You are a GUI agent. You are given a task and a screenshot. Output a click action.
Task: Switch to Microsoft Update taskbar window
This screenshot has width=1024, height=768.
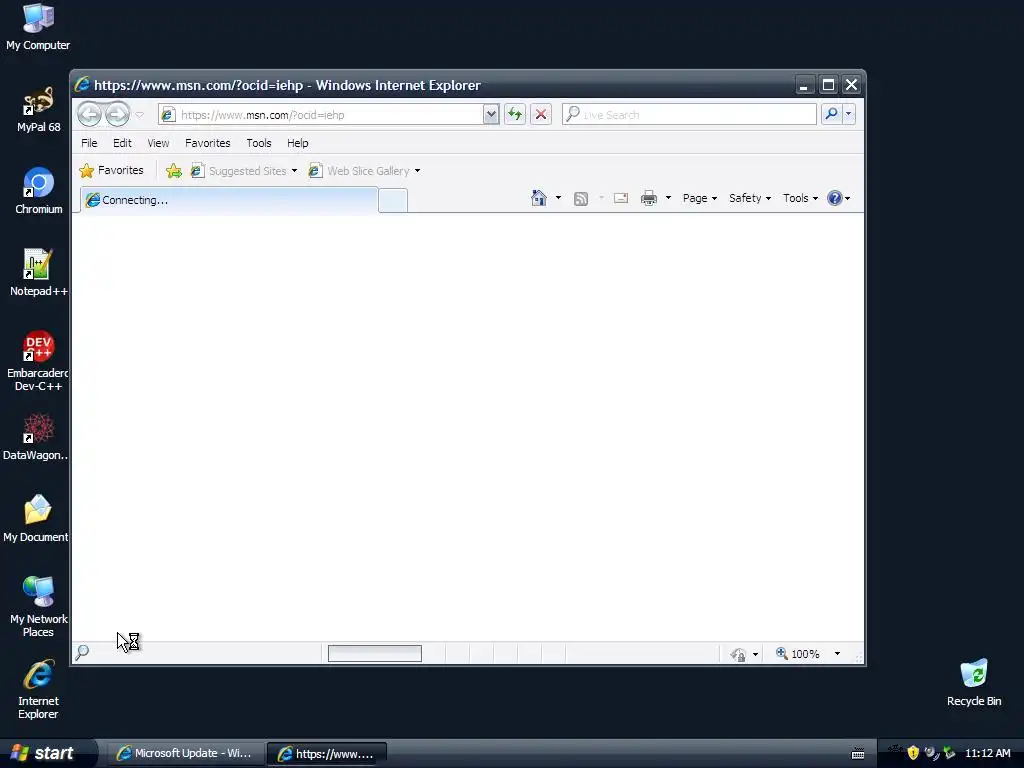[185, 754]
